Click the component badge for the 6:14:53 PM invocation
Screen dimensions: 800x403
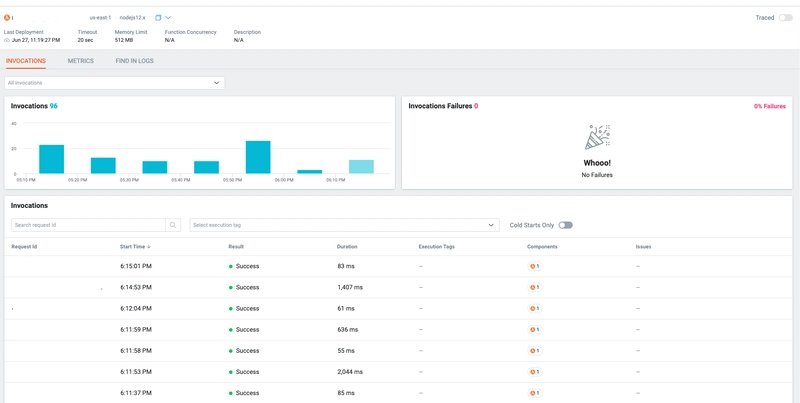tap(534, 287)
